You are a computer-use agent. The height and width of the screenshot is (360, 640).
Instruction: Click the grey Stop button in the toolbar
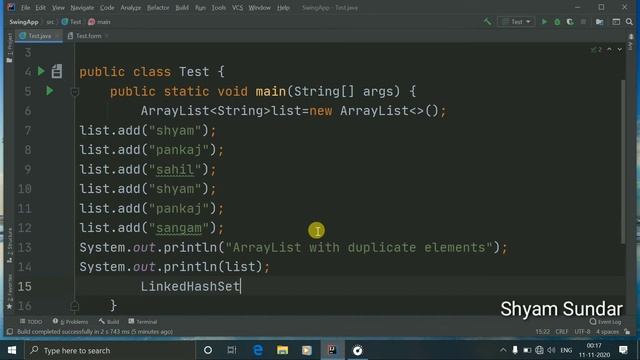pyautogui.click(x=583, y=22)
